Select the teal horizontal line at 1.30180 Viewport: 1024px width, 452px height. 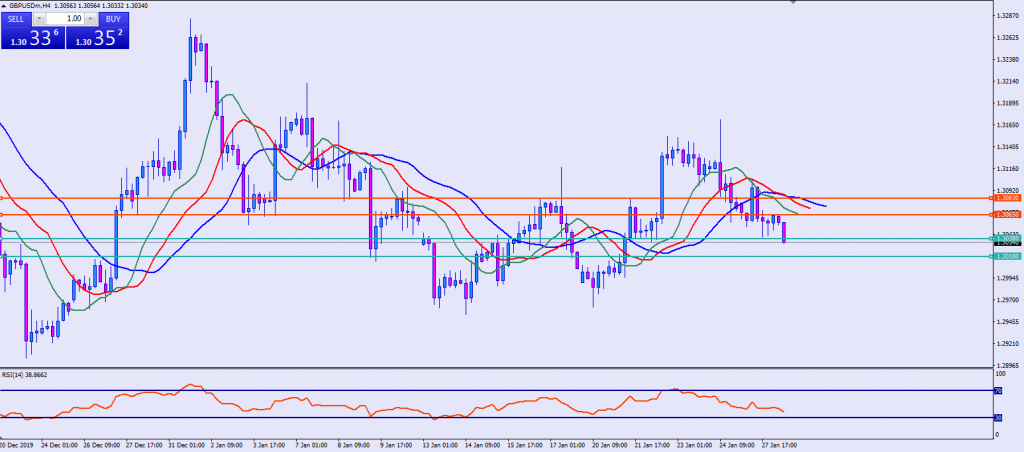click(x=300, y=256)
